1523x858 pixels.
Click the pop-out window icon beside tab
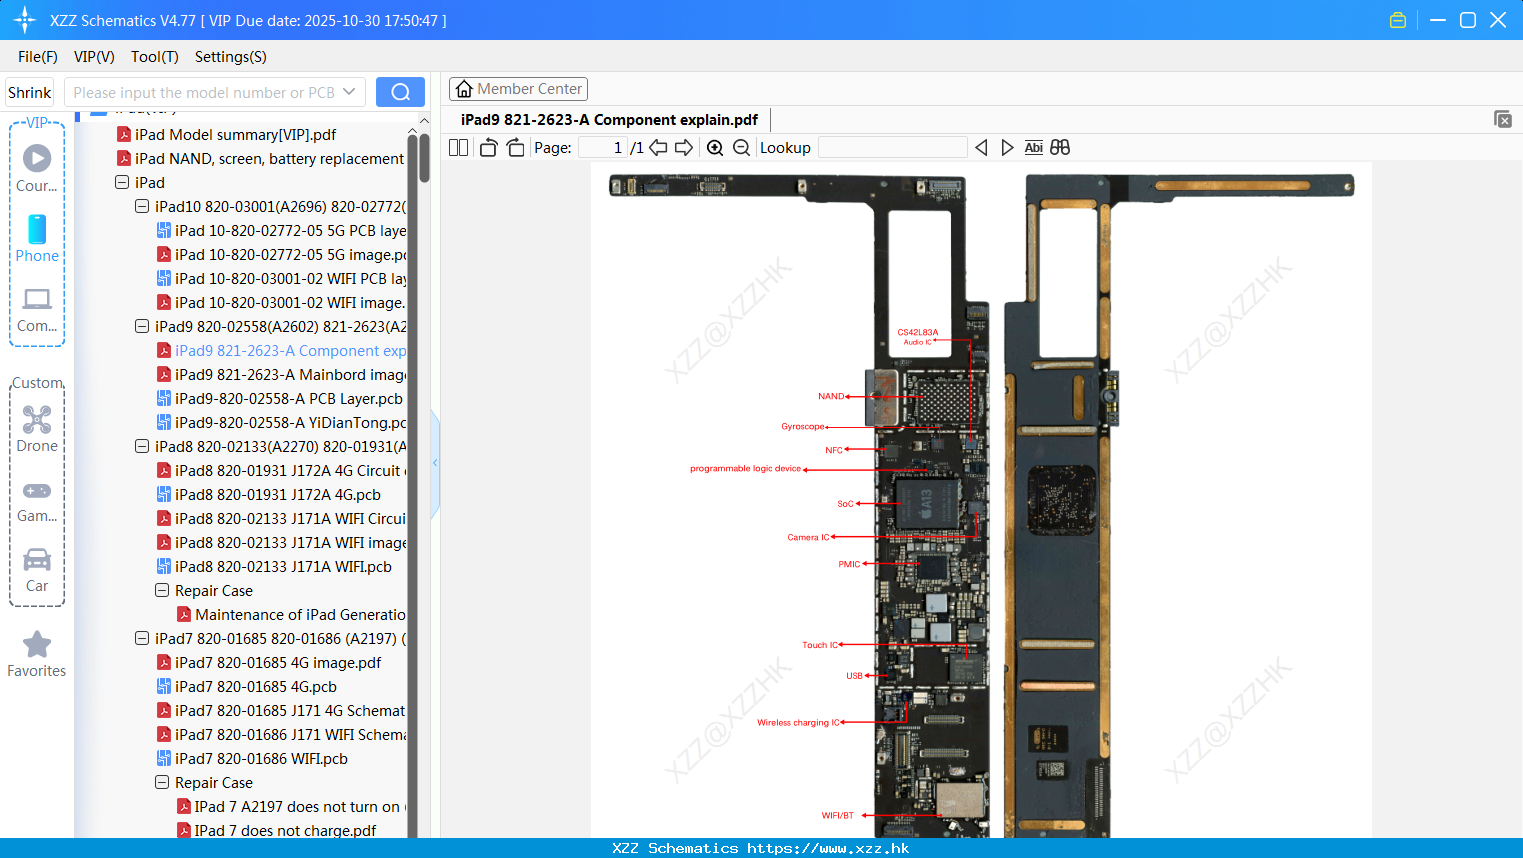point(1502,119)
